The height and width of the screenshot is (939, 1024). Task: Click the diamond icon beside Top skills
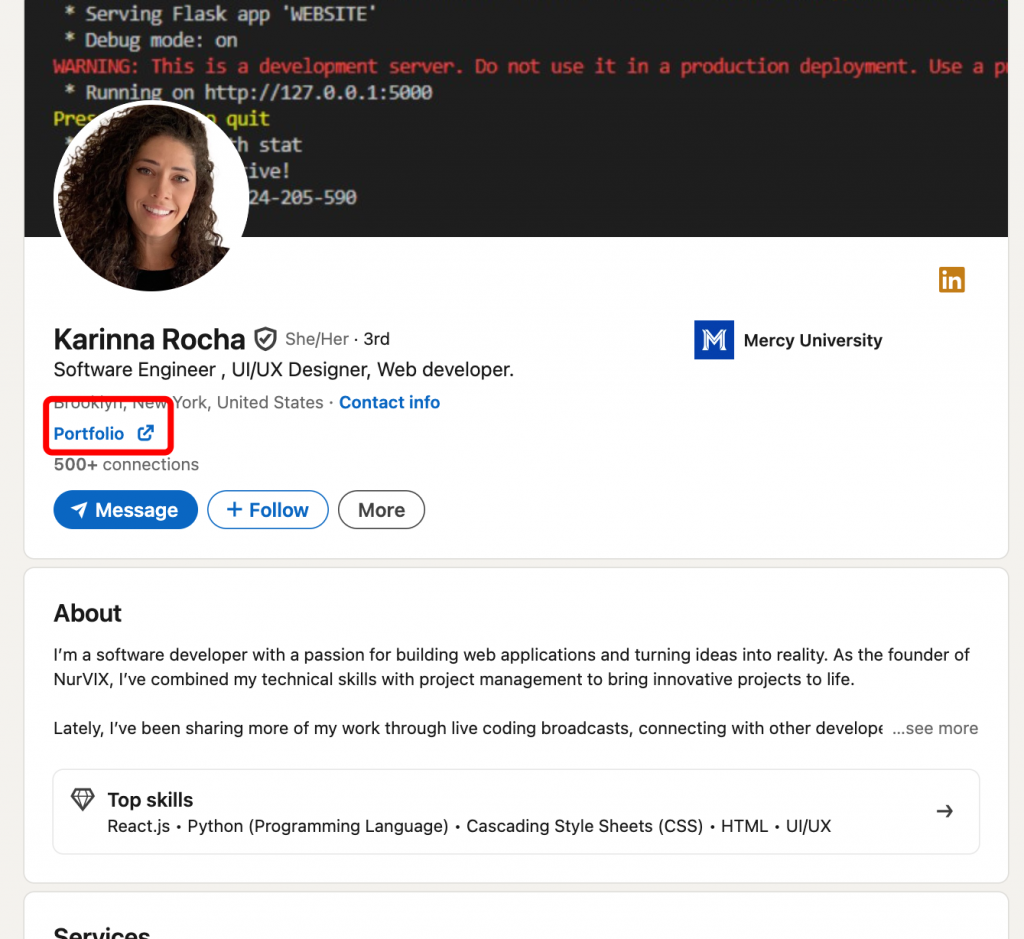coord(82,800)
